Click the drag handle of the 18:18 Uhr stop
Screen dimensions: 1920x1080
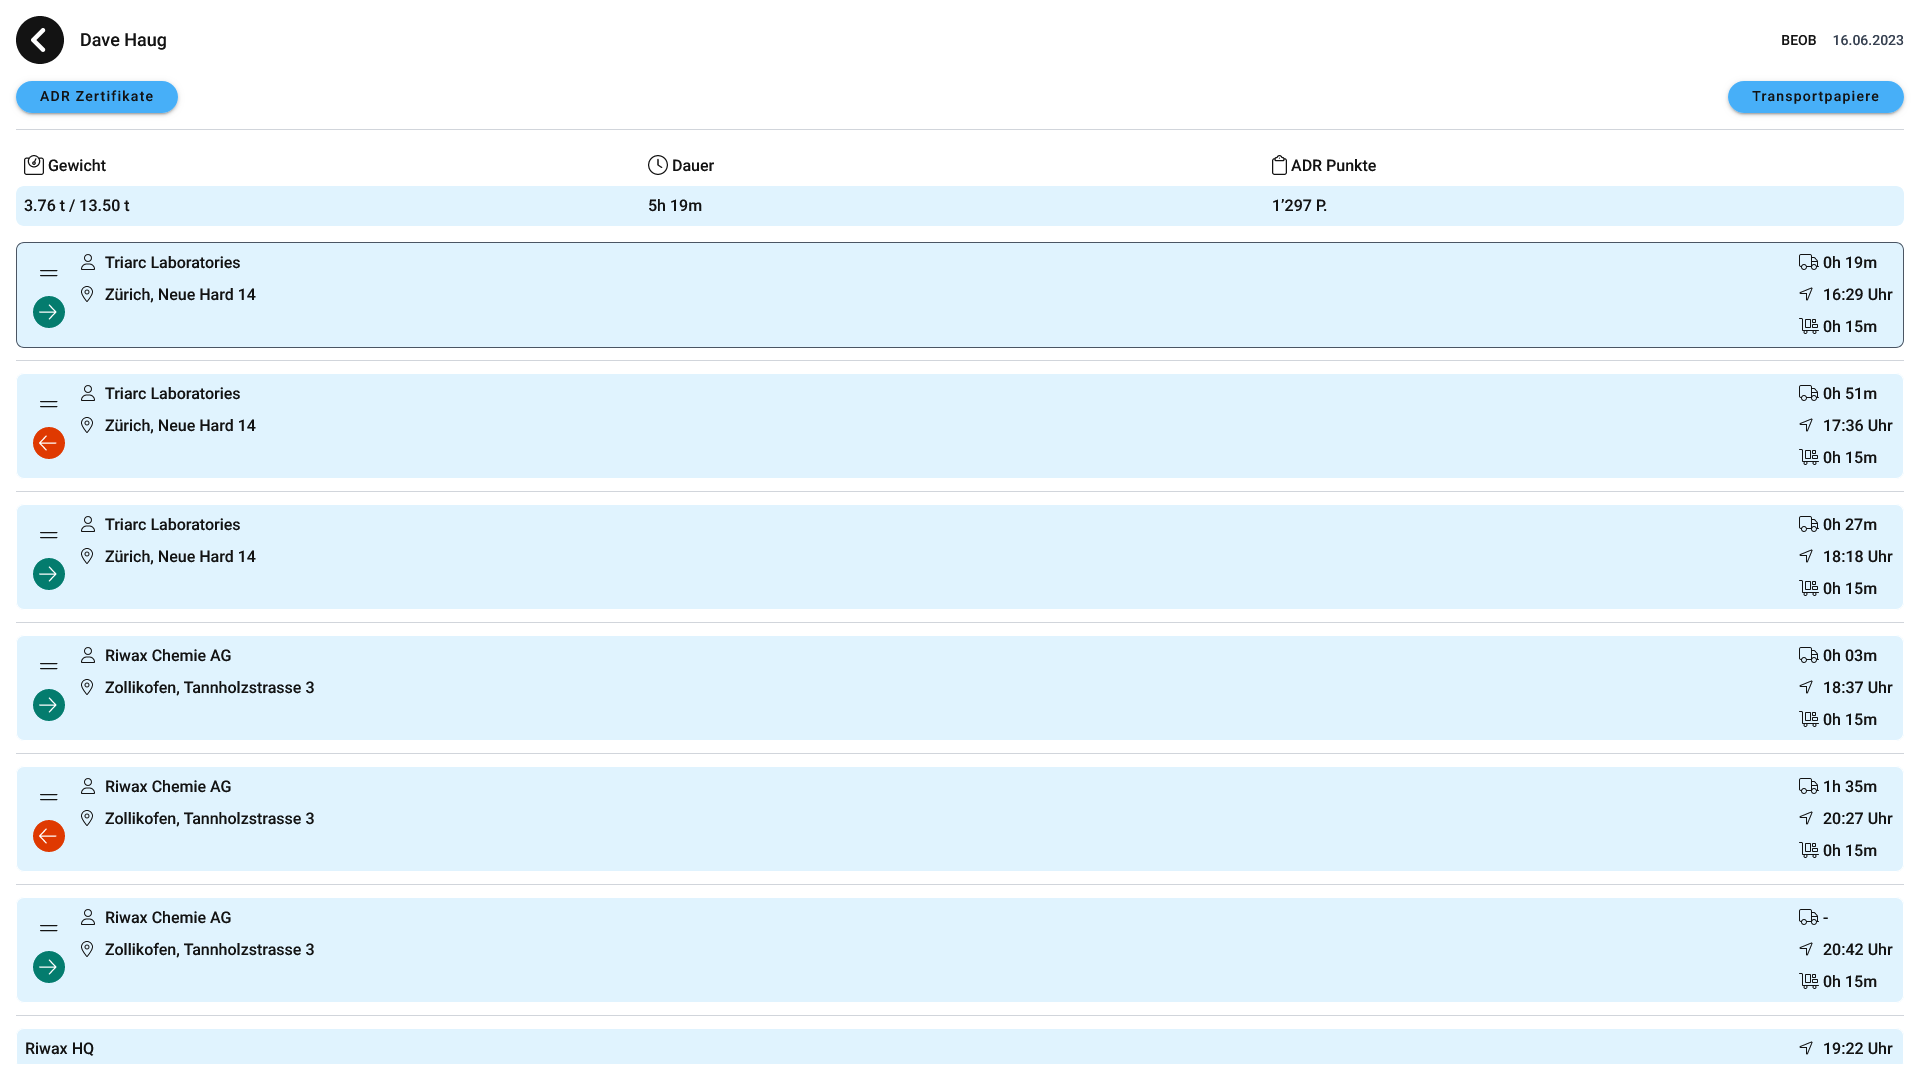tap(49, 535)
